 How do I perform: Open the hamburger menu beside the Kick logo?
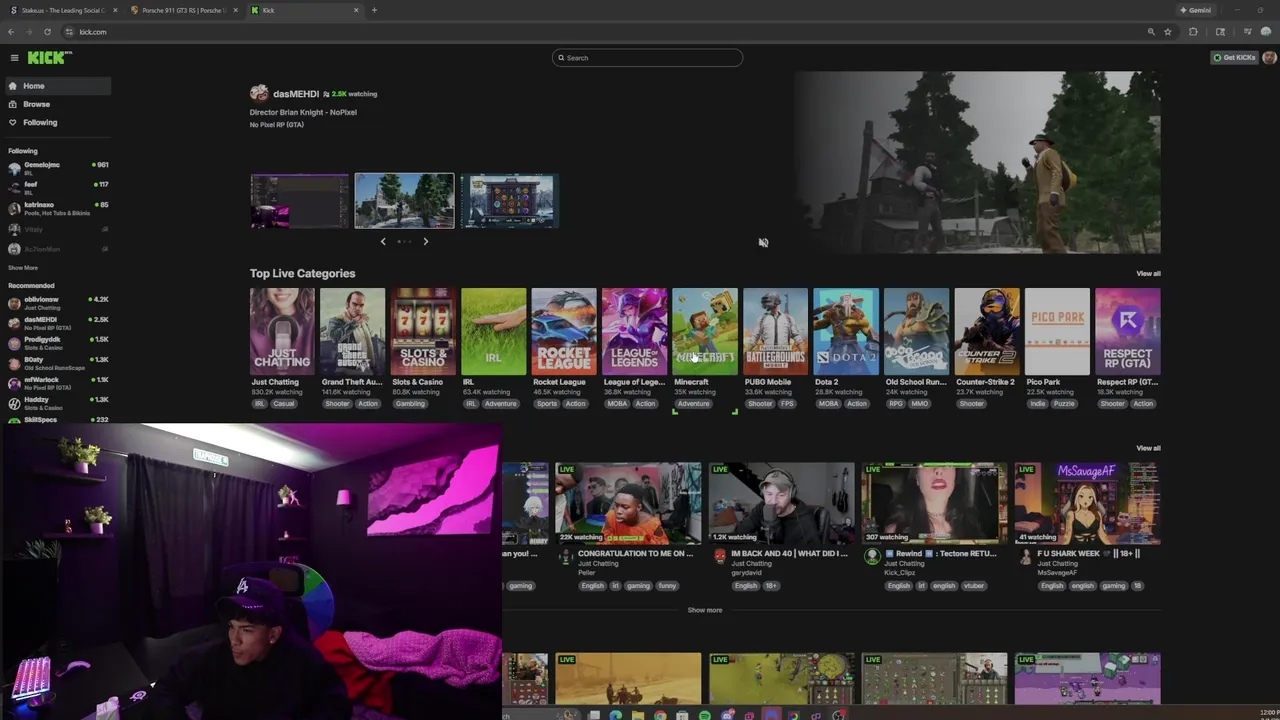(14, 58)
